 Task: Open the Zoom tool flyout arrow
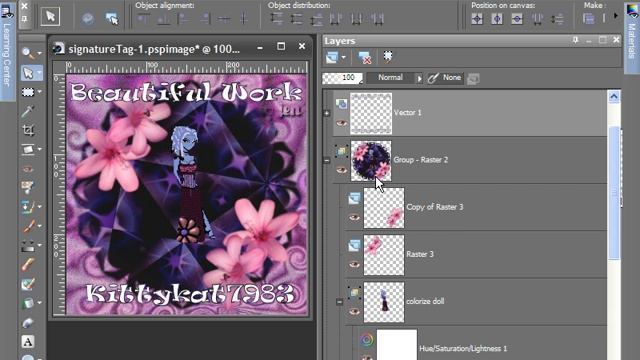[x=40, y=53]
